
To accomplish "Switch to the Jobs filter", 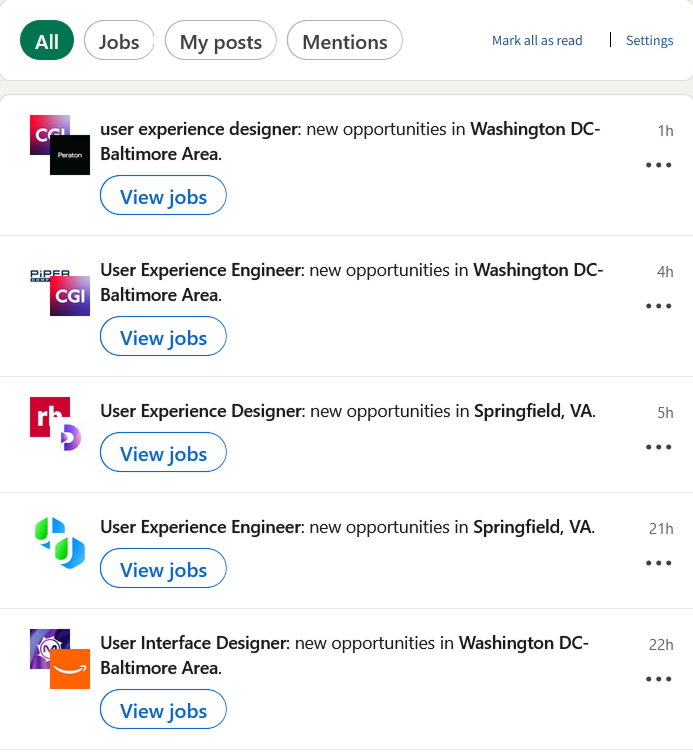I will click(x=119, y=40).
